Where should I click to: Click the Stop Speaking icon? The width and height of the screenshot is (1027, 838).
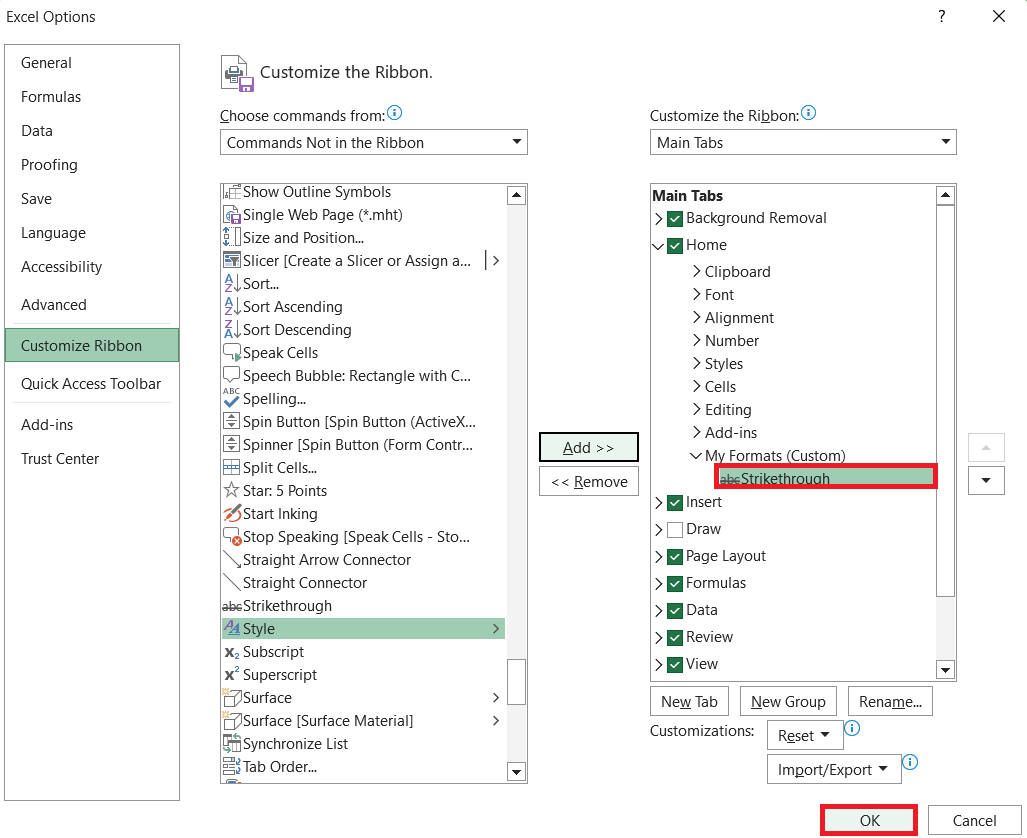232,536
